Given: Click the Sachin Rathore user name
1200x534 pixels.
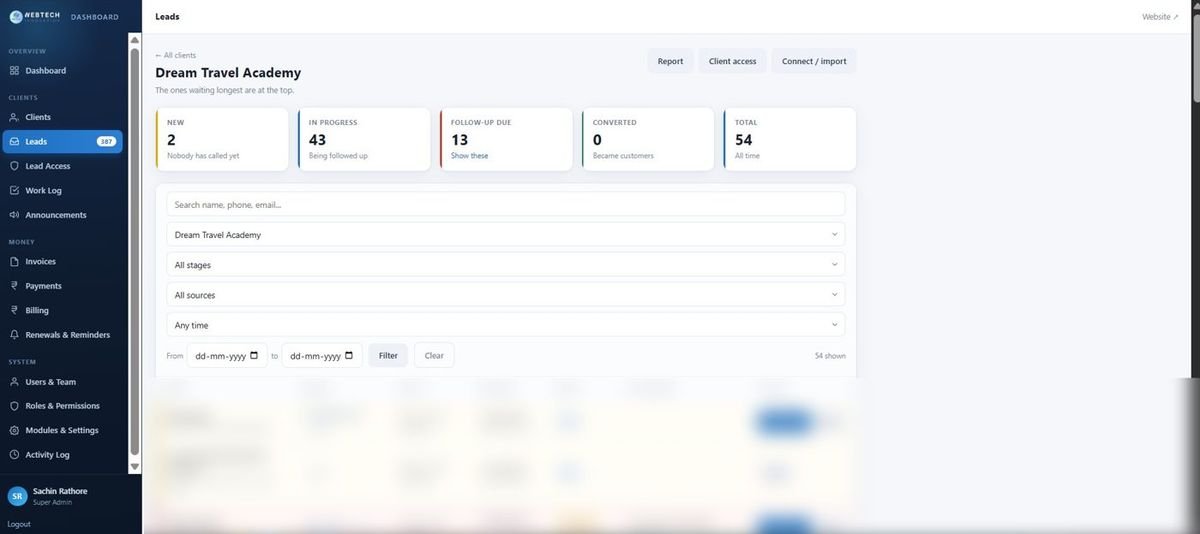Looking at the screenshot, I should tap(60, 491).
